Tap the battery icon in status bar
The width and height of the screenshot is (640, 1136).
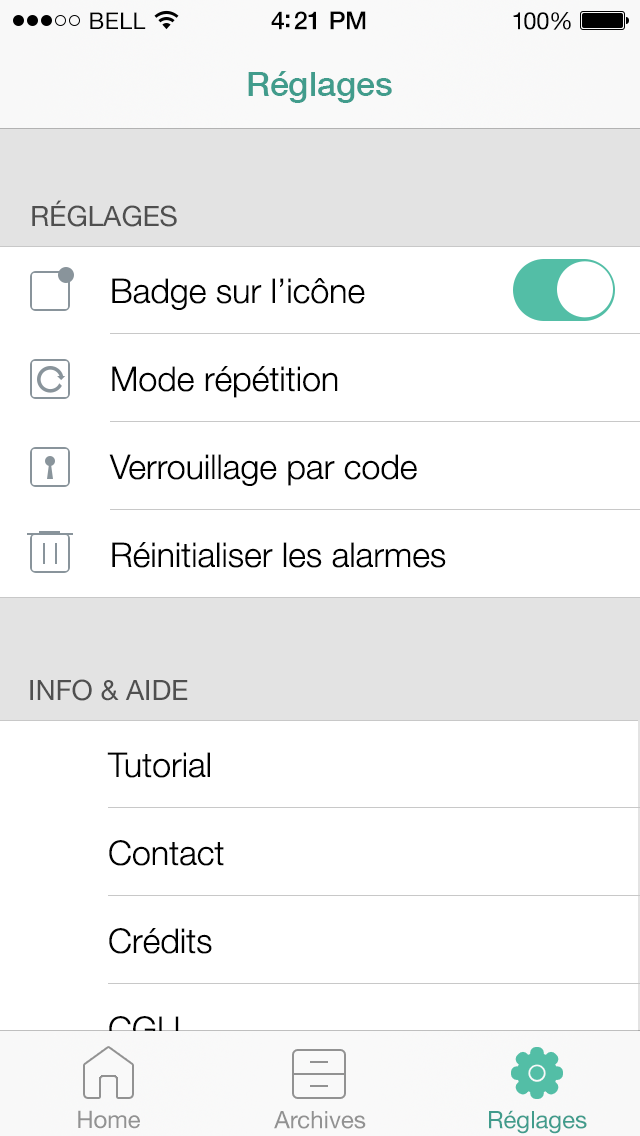tap(603, 21)
